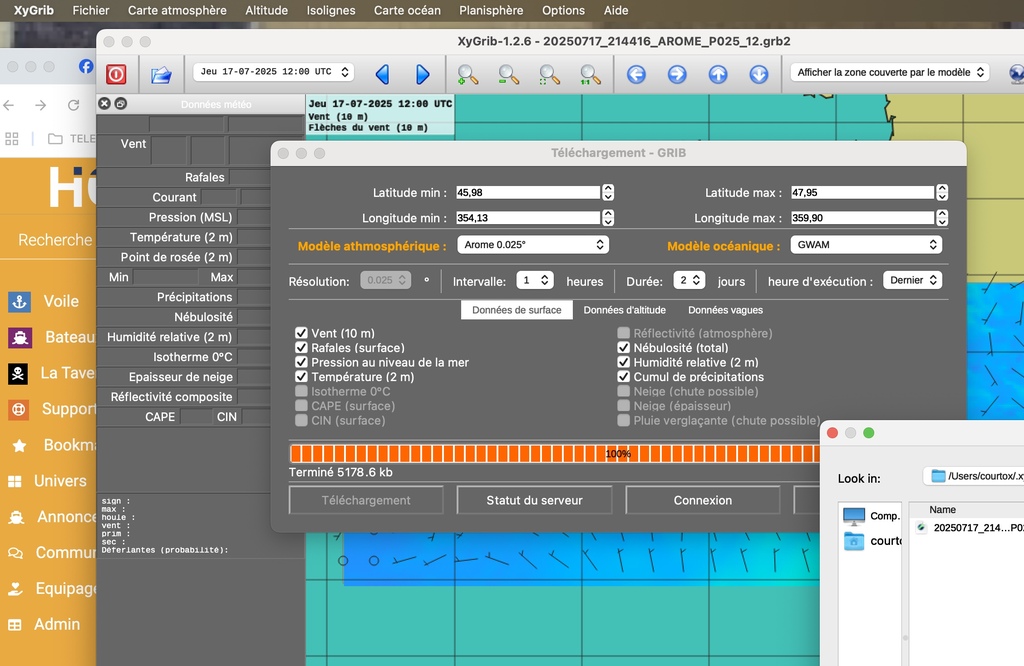Open the Carte atmosphère menu

[x=177, y=10]
